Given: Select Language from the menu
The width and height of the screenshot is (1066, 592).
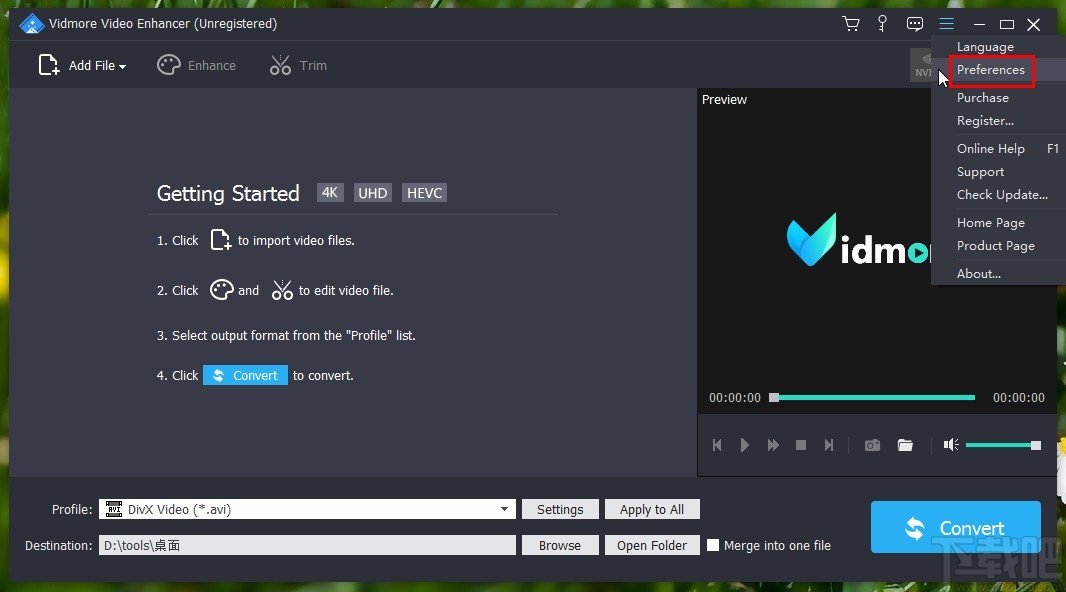Looking at the screenshot, I should [985, 47].
